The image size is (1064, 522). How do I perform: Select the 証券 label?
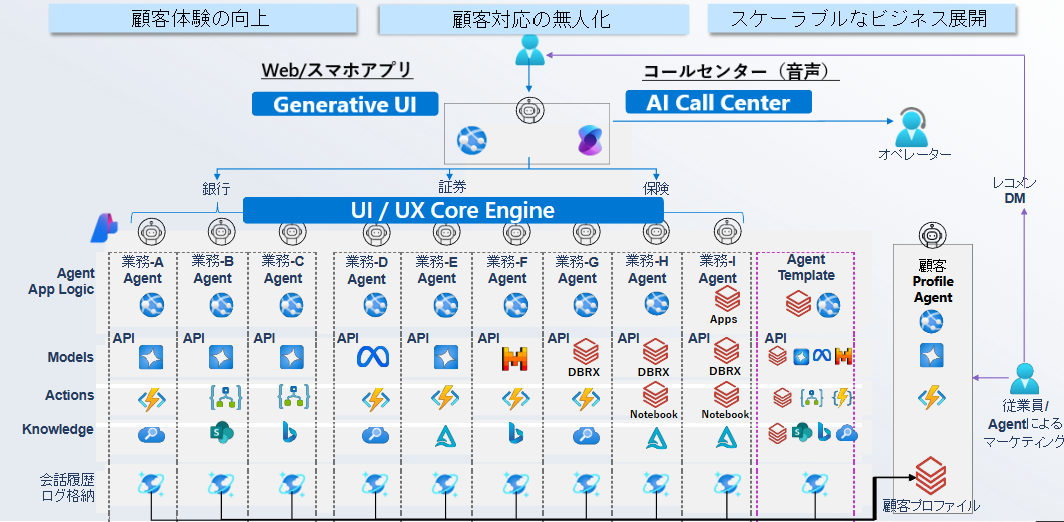452,187
